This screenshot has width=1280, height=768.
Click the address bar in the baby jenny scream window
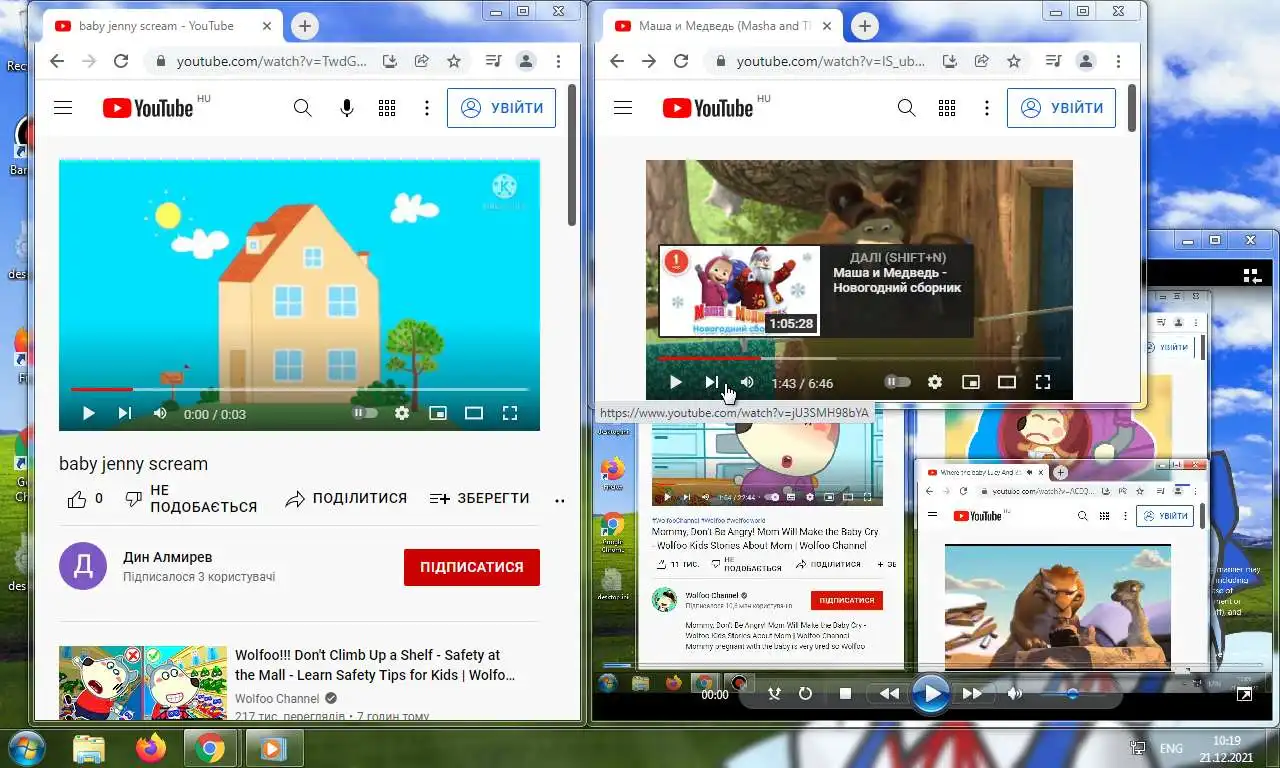tap(271, 61)
